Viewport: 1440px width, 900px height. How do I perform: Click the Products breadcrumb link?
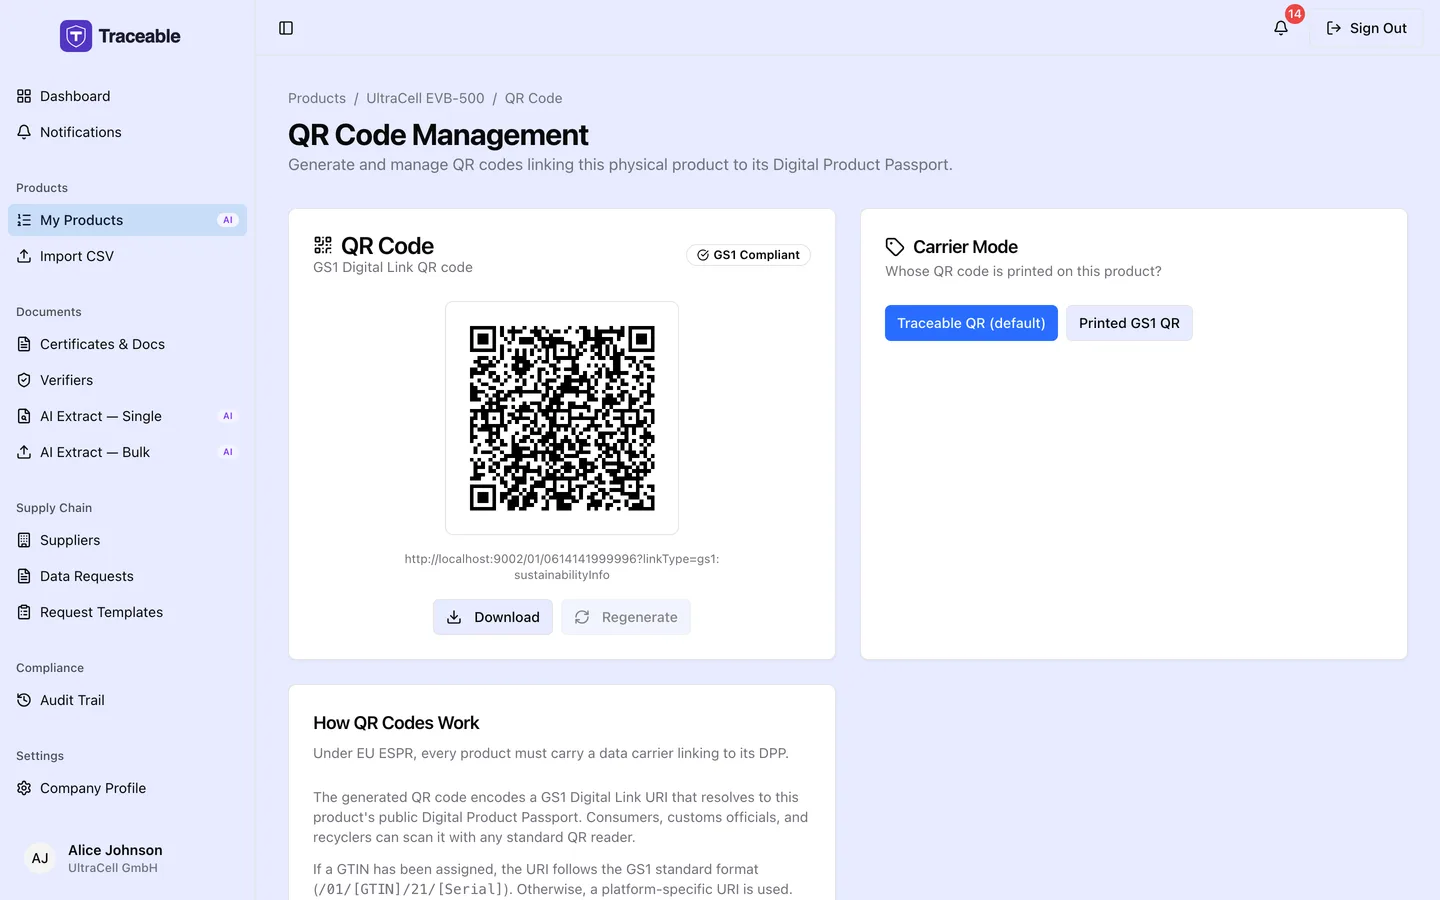click(x=317, y=98)
